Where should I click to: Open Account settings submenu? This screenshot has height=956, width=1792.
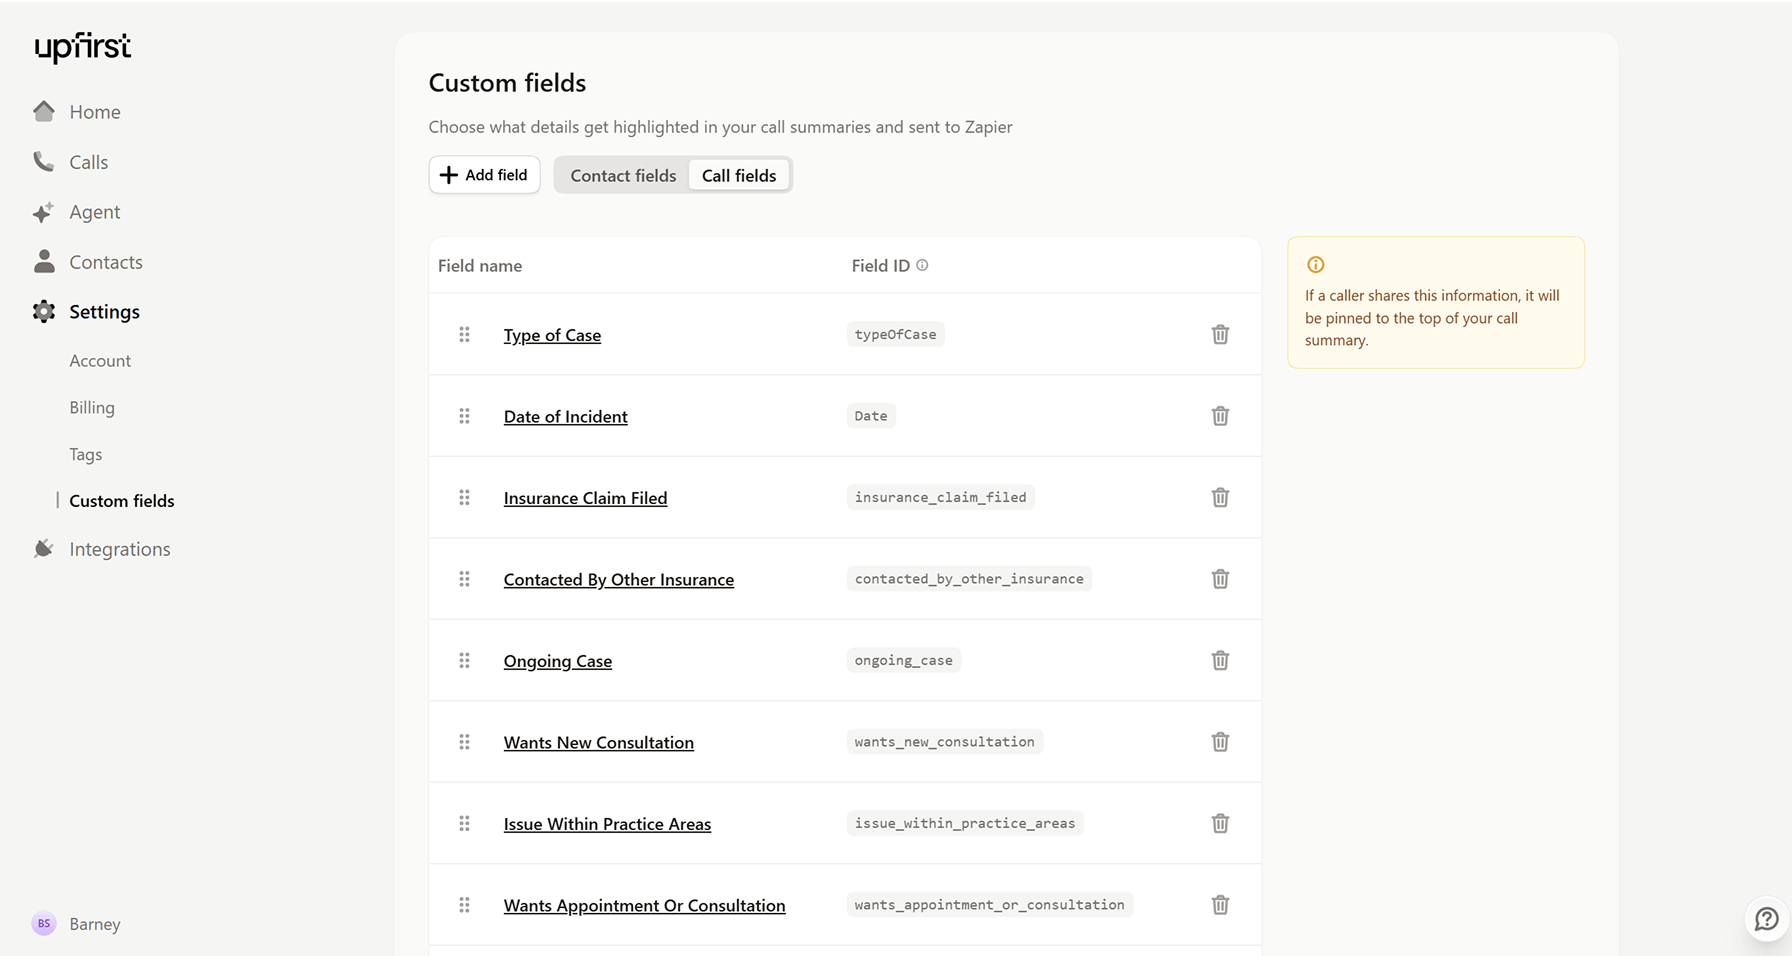100,361
